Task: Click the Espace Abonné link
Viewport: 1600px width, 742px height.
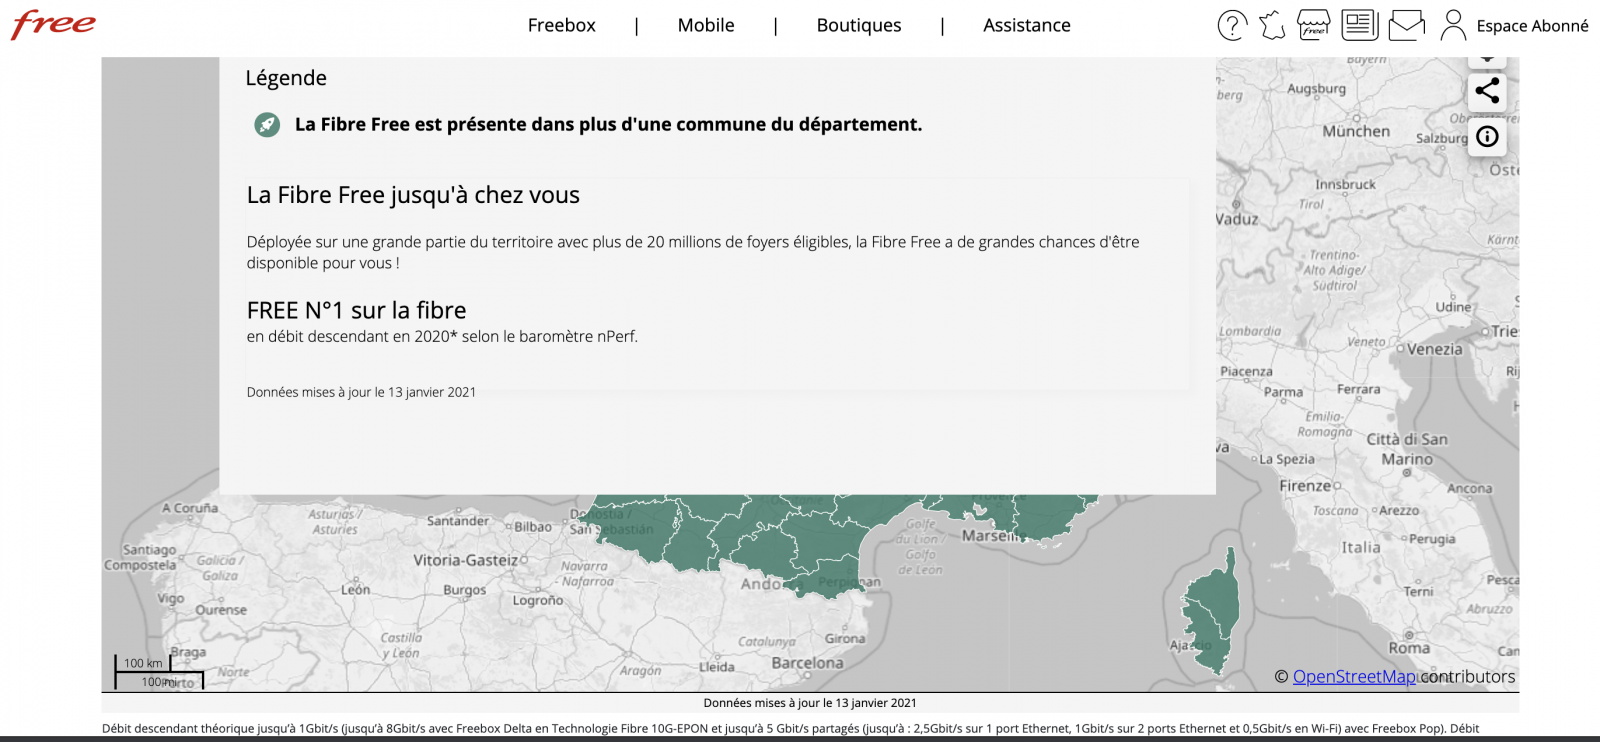Action: pos(1532,26)
